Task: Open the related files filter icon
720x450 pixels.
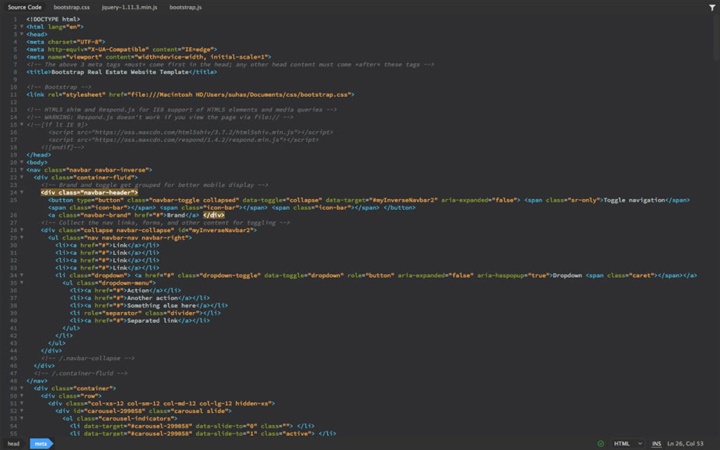Action: click(x=712, y=7)
